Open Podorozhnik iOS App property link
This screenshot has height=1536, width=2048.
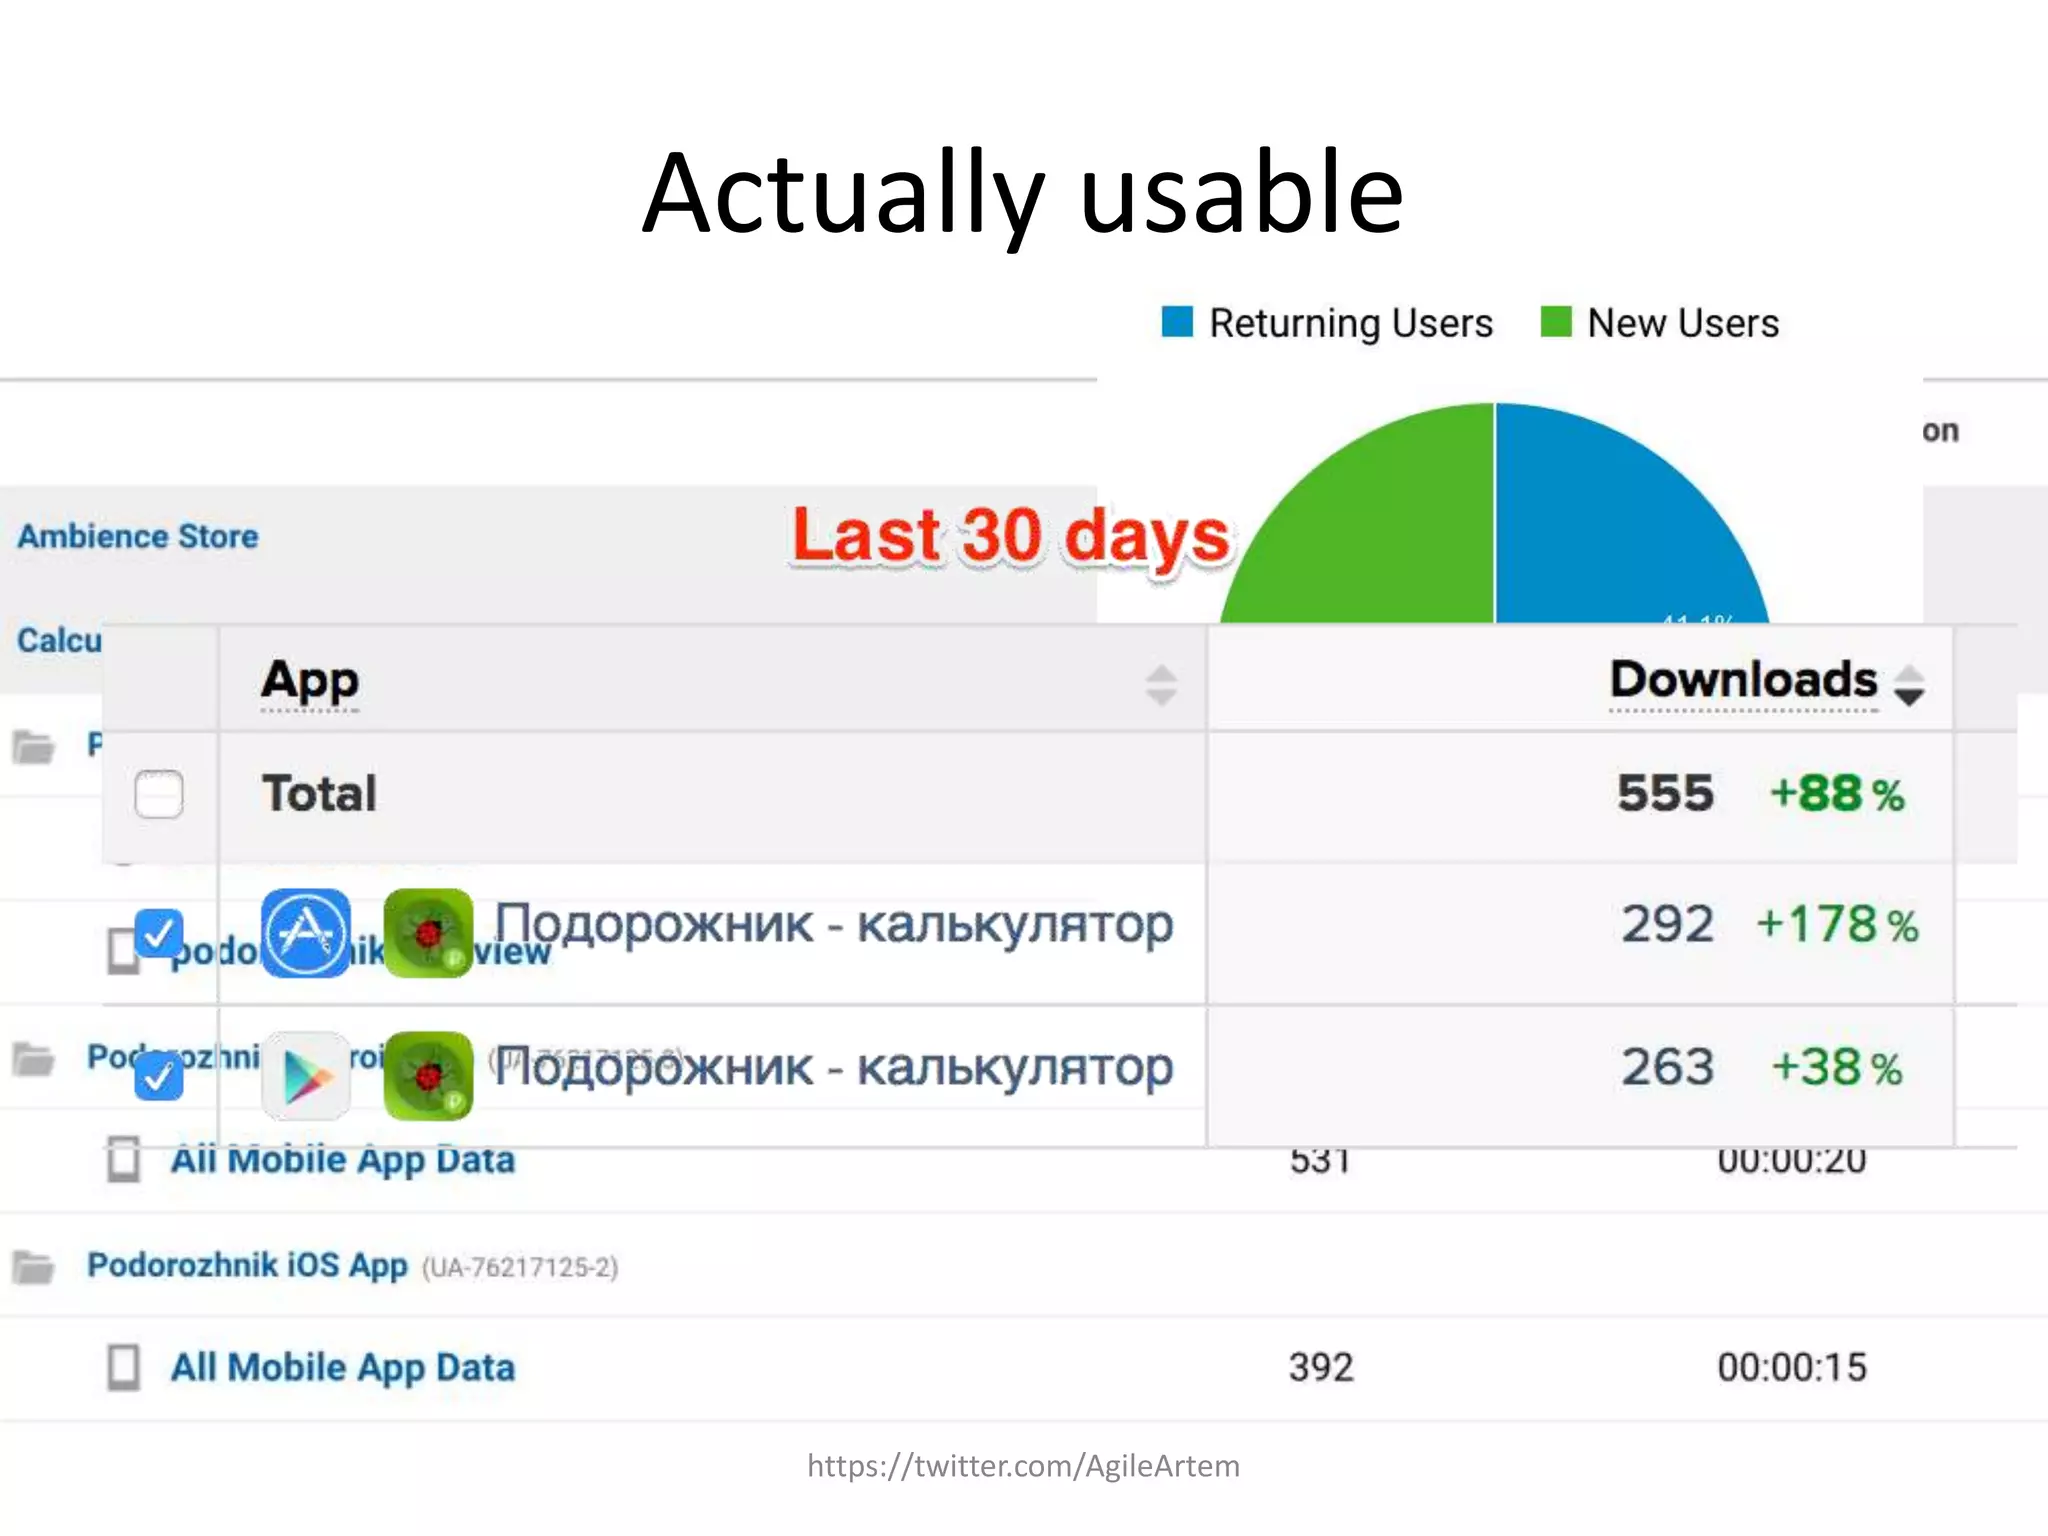click(x=247, y=1265)
